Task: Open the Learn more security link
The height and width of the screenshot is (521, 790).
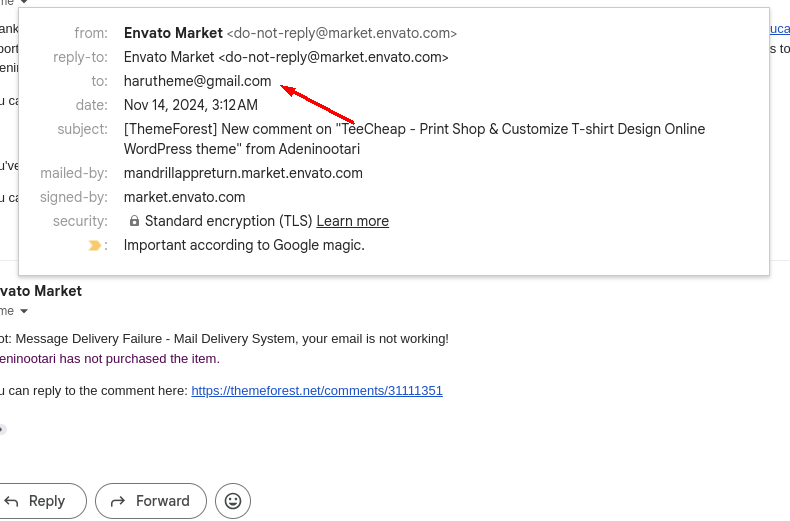Action: click(353, 221)
